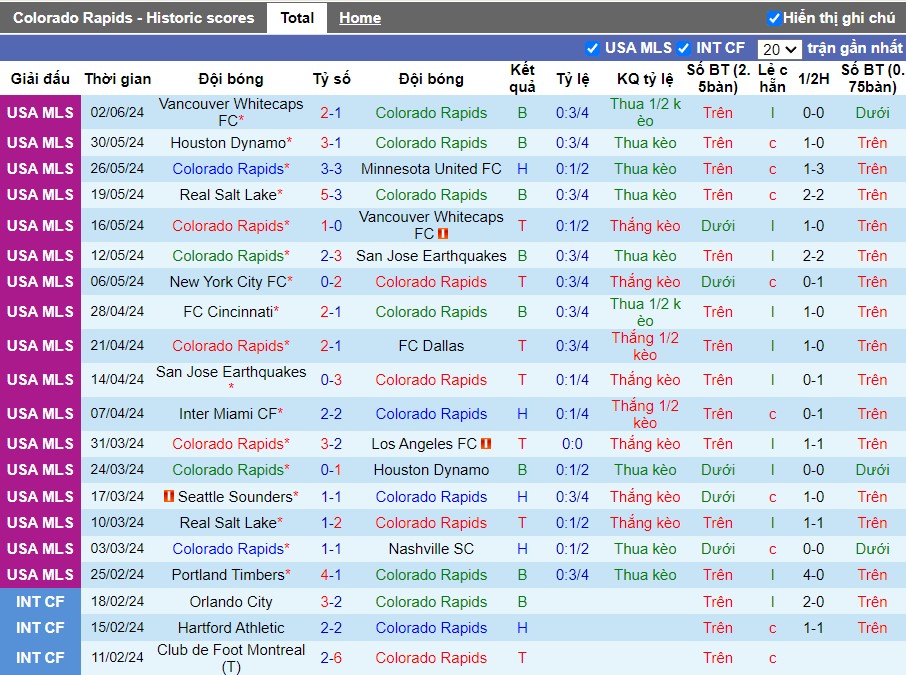This screenshot has height=675, width=906.
Task: Uncheck the USA MLS filter checkbox
Action: pos(592,48)
